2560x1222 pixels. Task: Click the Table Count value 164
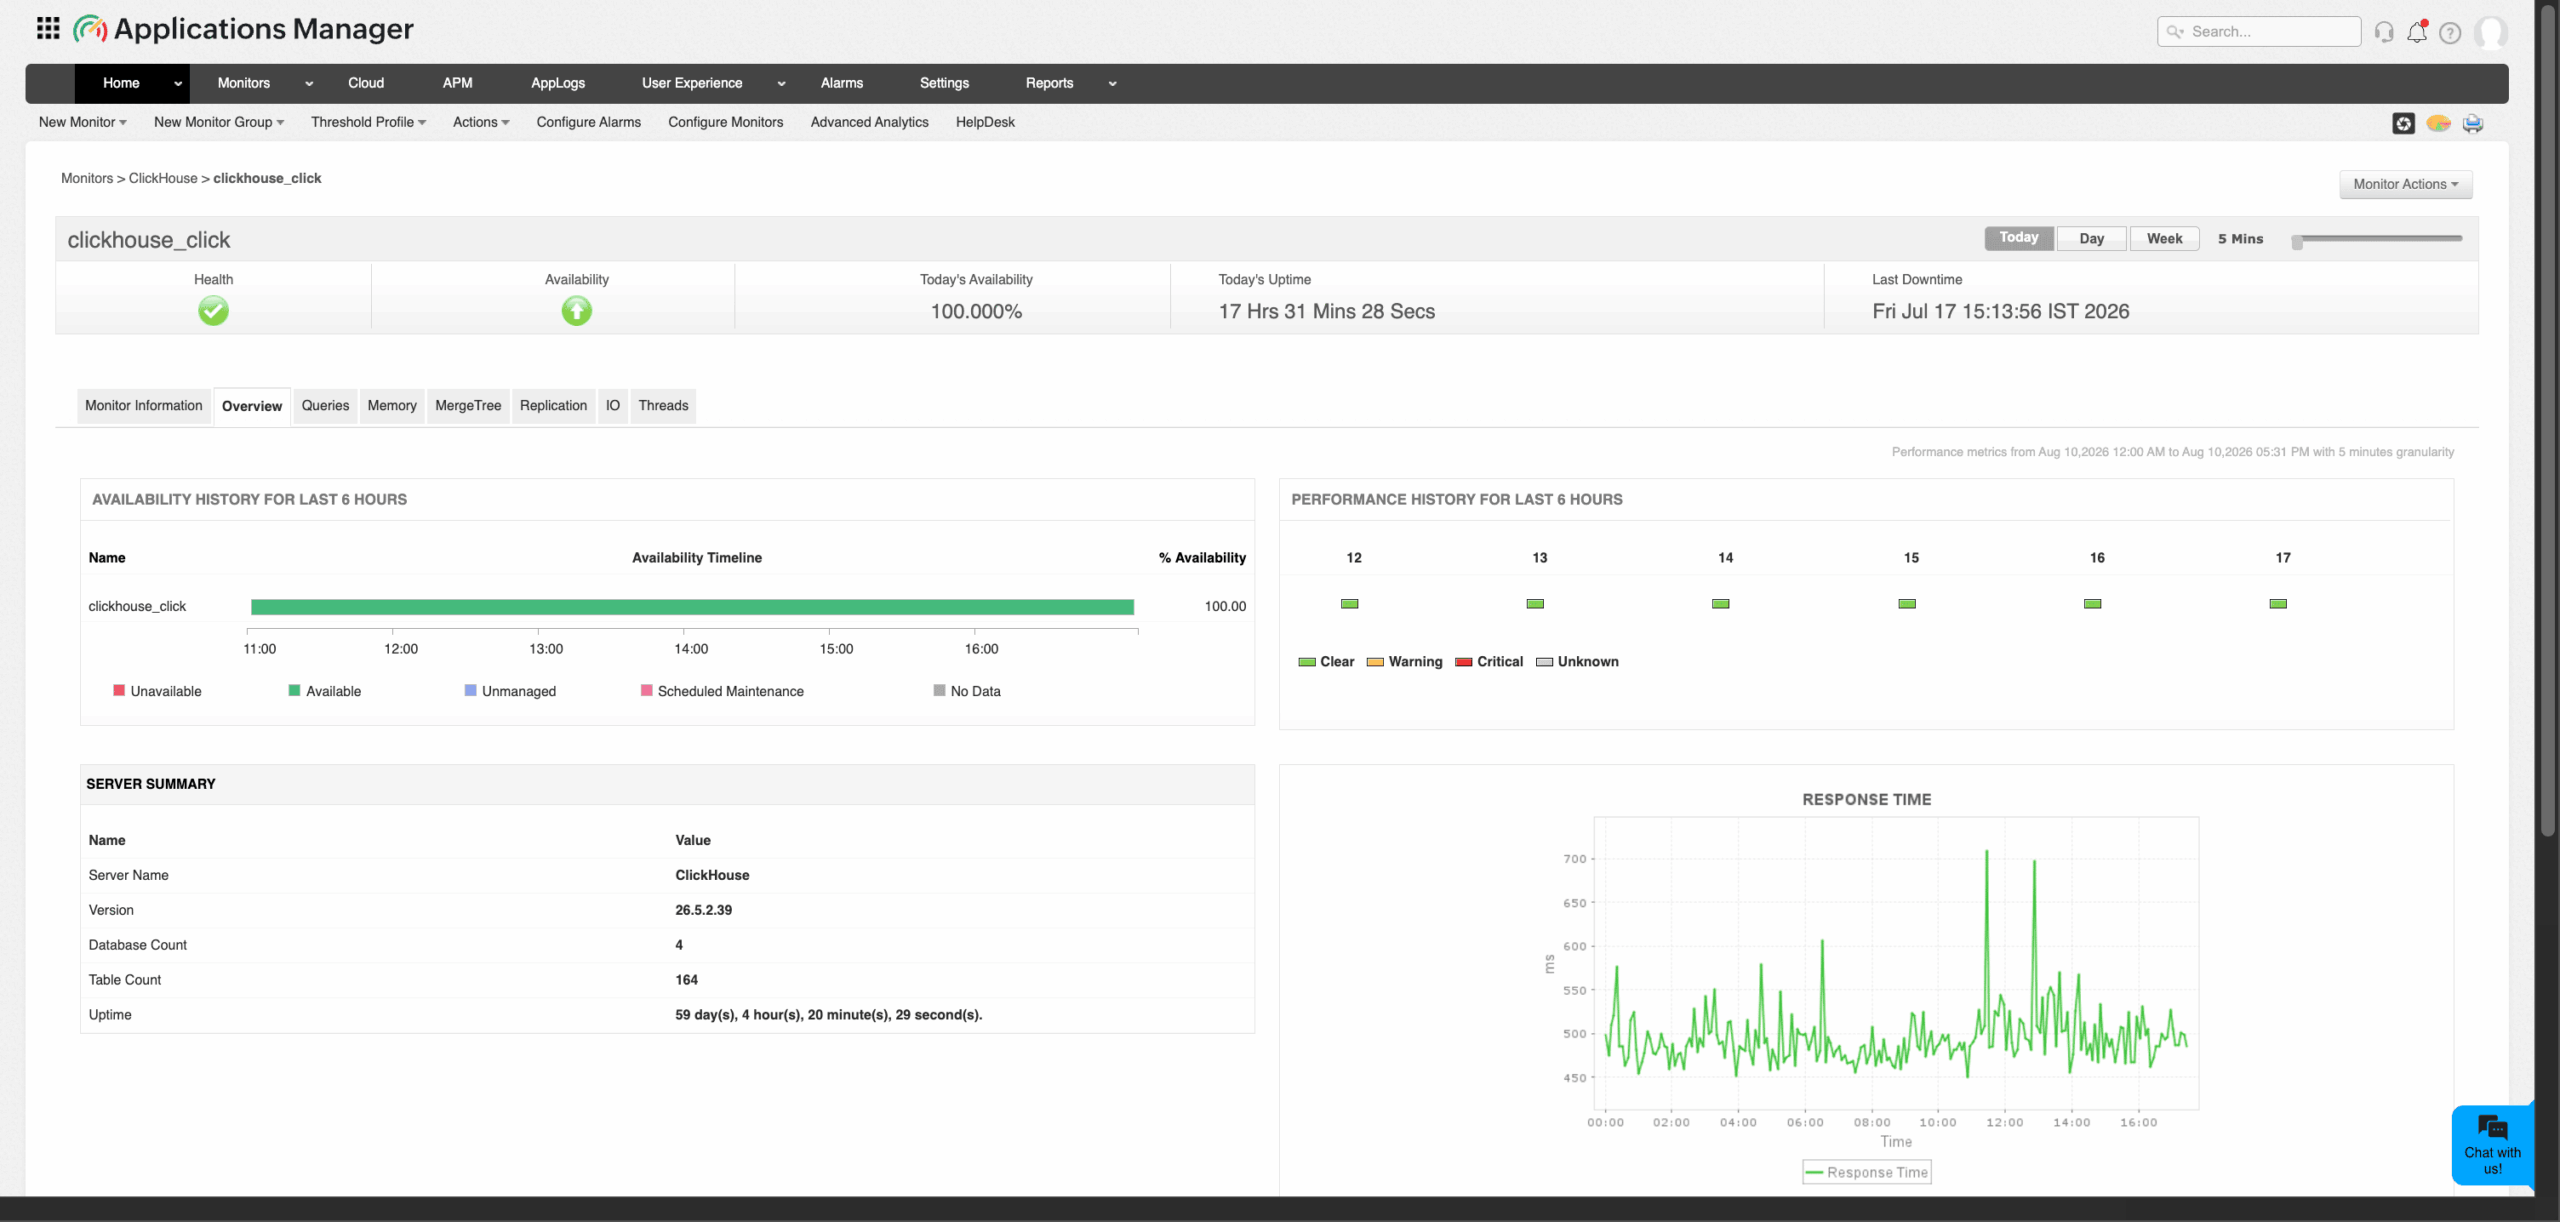[x=686, y=980]
